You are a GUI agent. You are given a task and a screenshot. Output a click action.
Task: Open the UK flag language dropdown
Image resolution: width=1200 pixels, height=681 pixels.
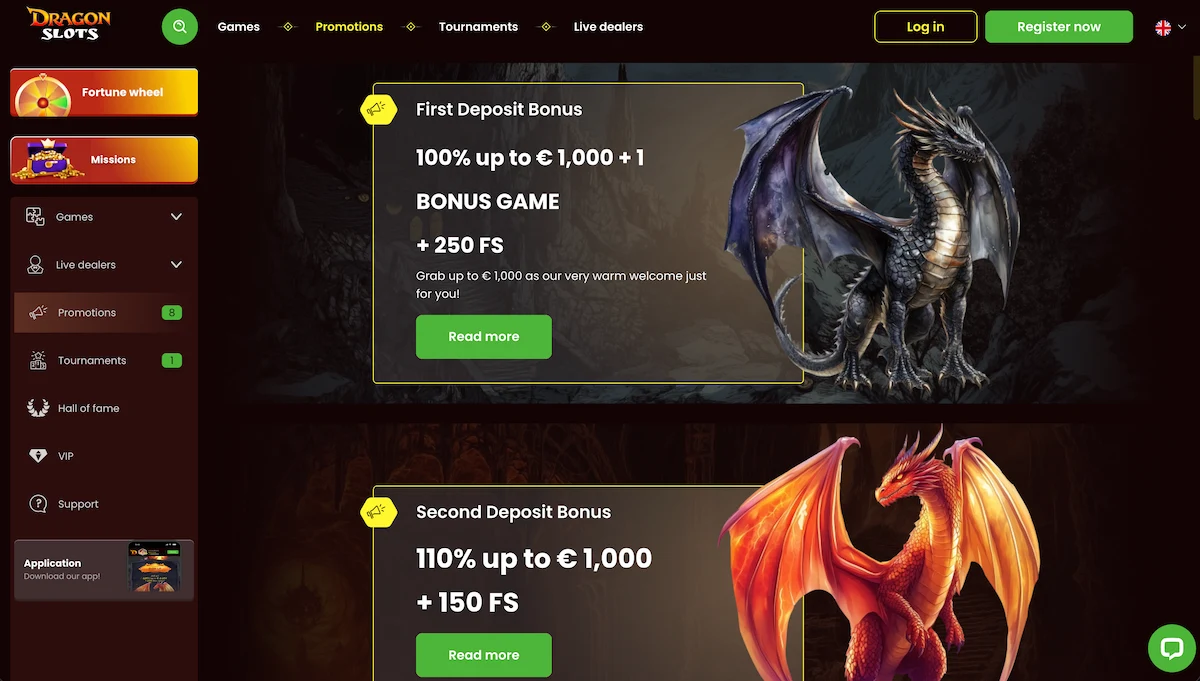tap(1170, 28)
